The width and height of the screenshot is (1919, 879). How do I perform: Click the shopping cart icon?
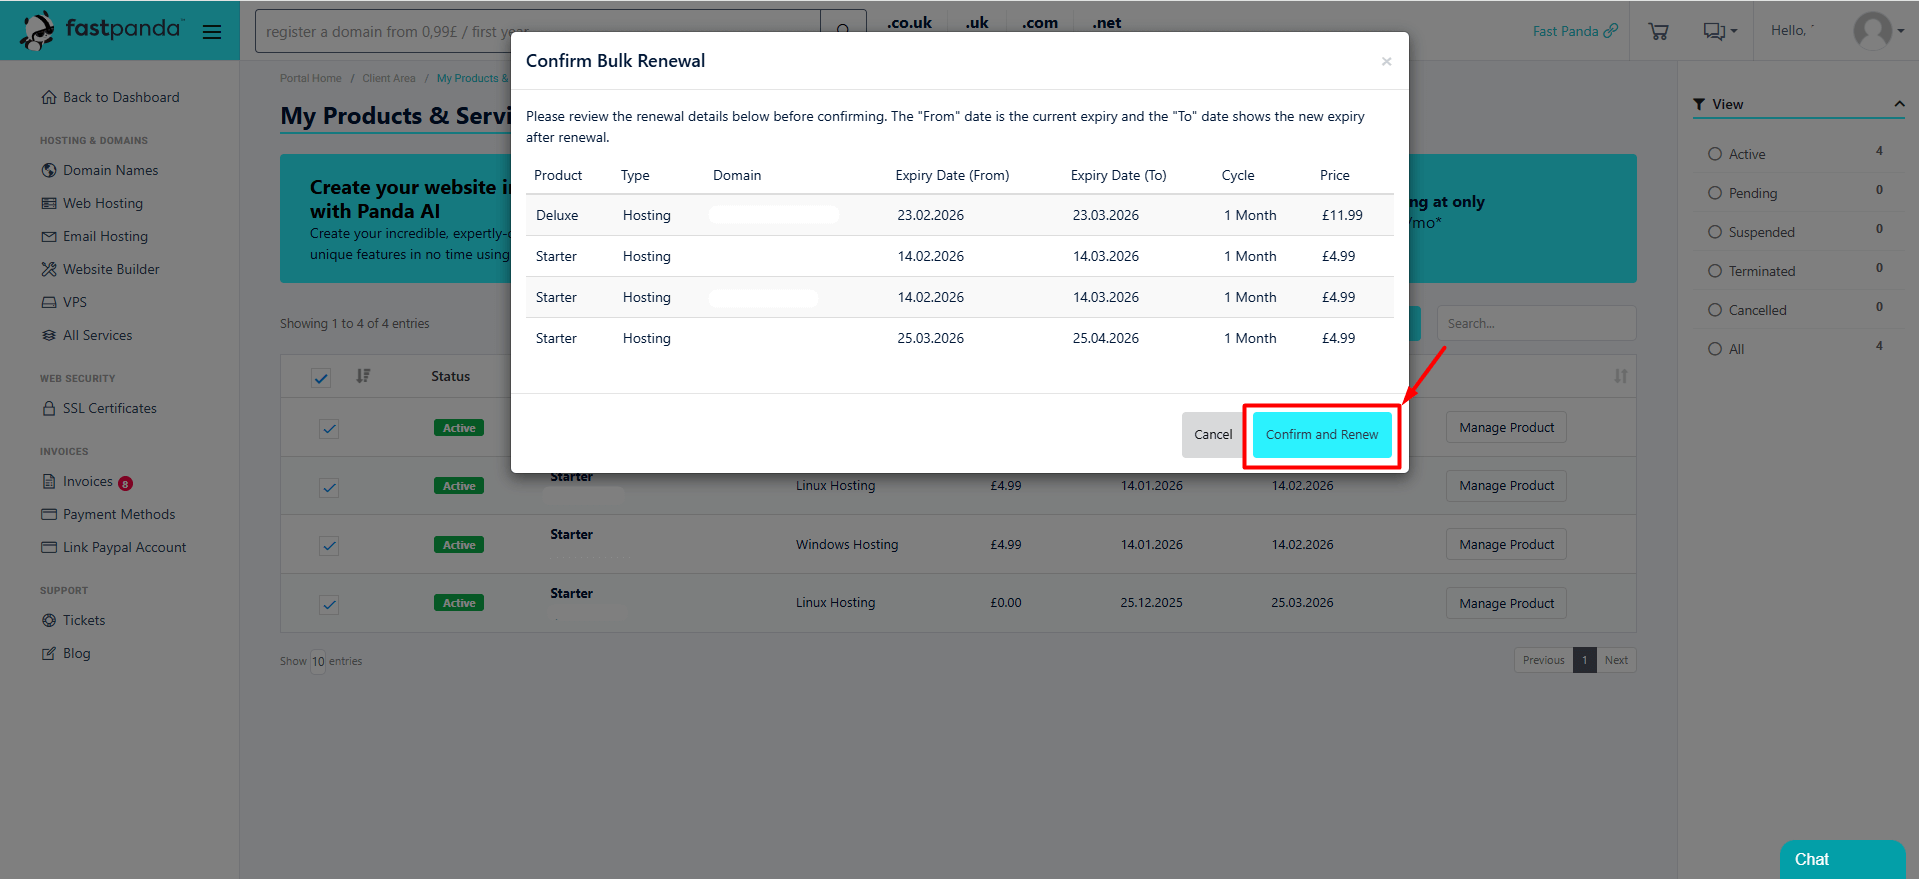tap(1658, 31)
